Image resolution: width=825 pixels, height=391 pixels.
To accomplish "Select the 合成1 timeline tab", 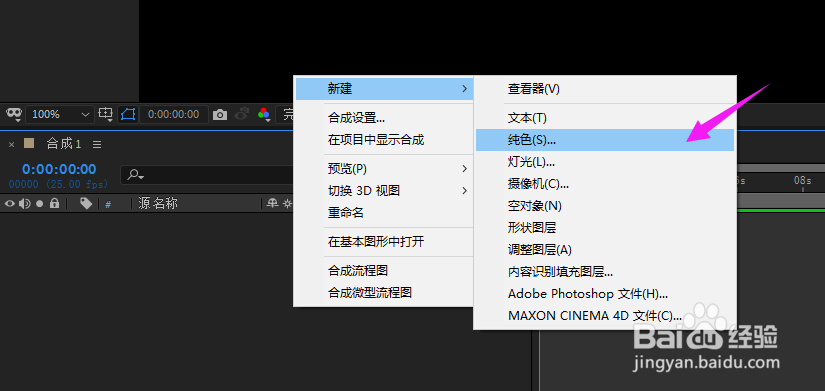I will click(x=63, y=144).
